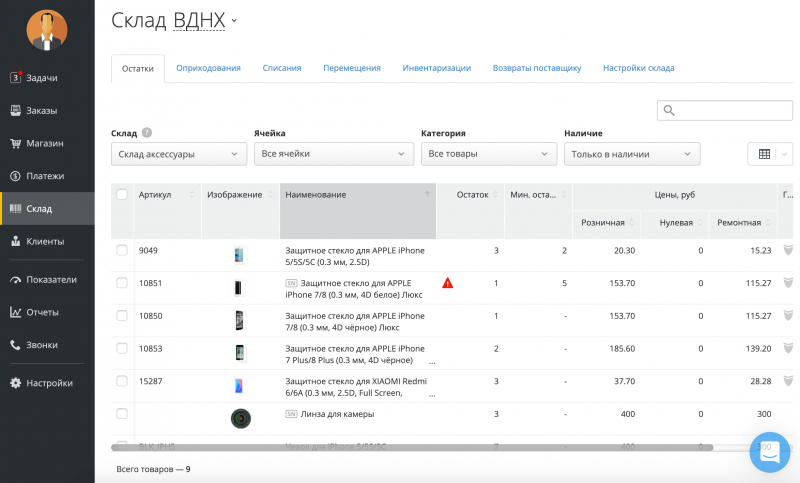Open Настройки gear icon in the sidebar

tap(15, 382)
